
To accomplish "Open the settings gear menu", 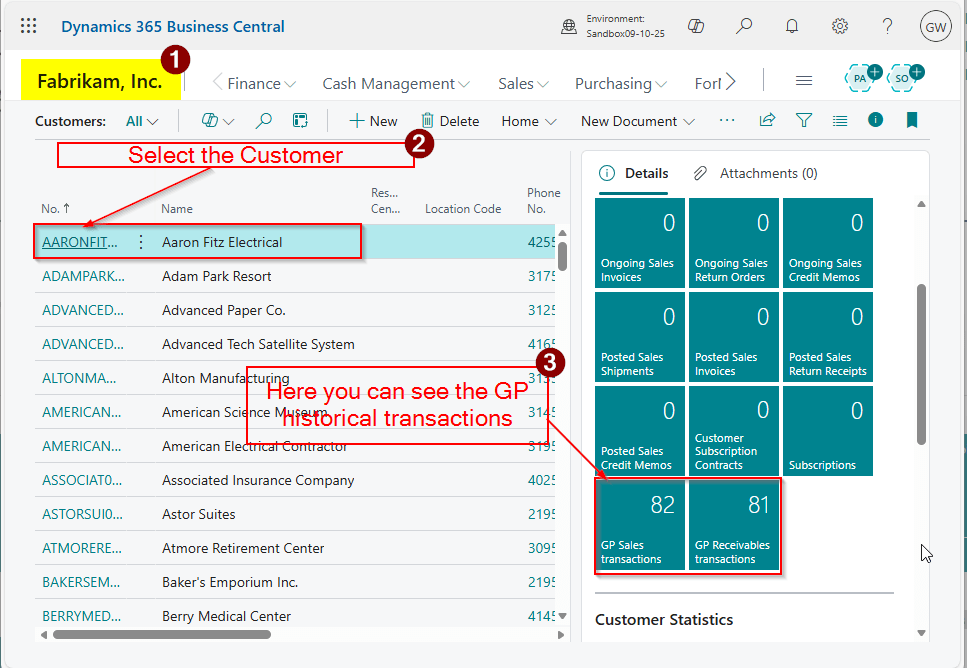I will 840,27.
